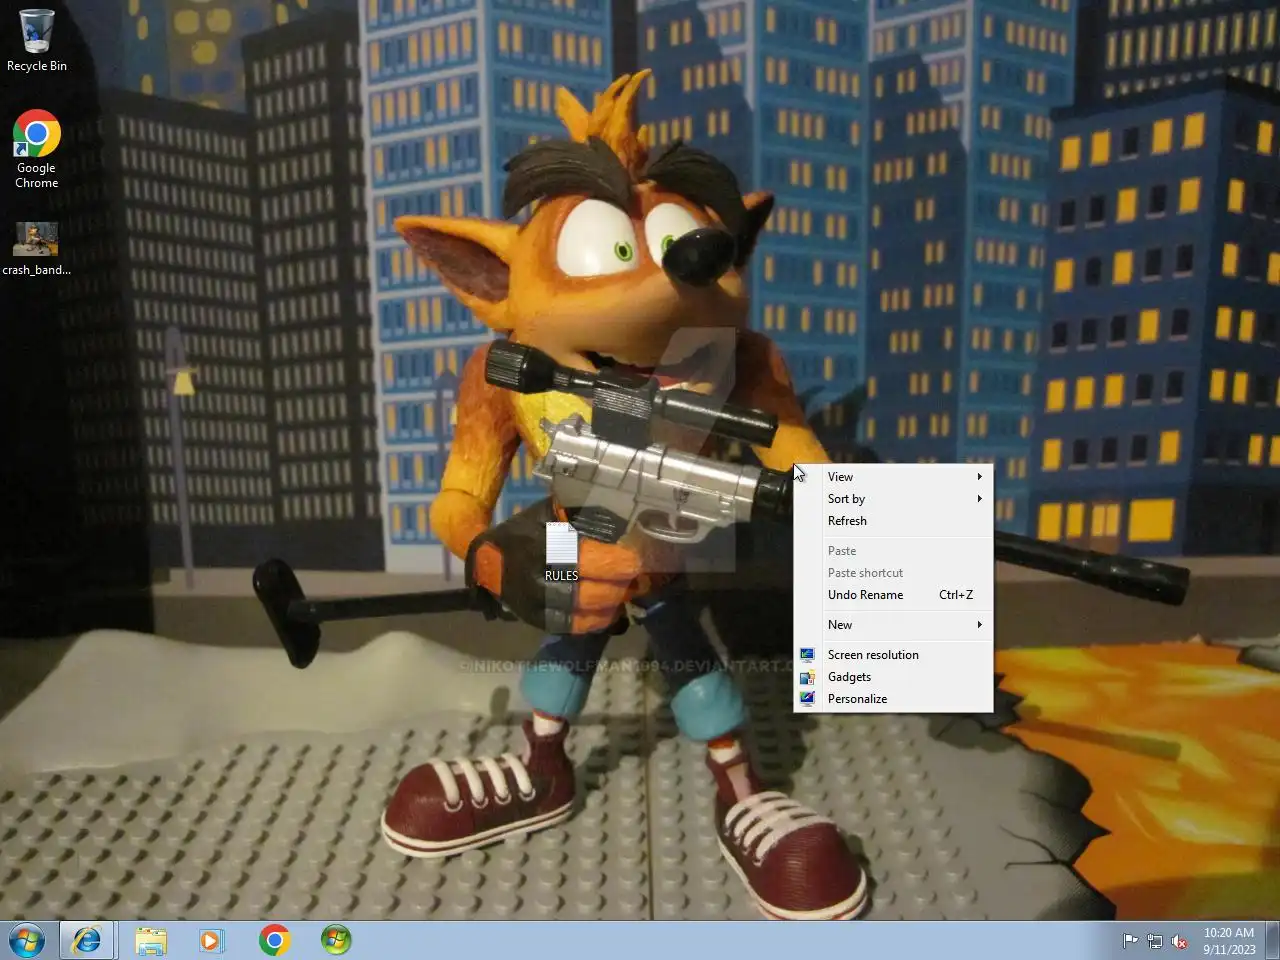
Task: Choose Refresh from the context menu
Action: click(x=894, y=521)
